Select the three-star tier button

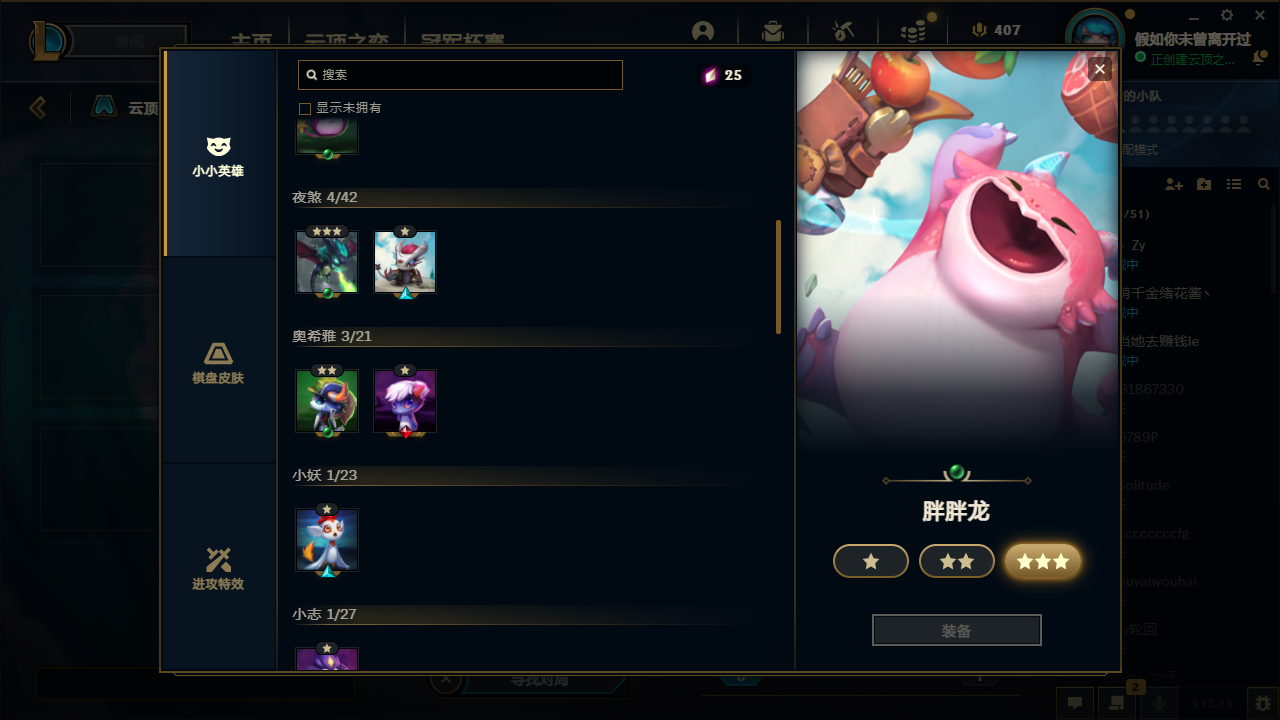1043,561
